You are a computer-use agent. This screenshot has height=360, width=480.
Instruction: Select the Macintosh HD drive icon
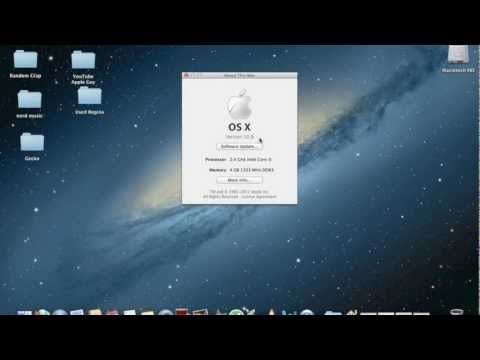[458, 56]
